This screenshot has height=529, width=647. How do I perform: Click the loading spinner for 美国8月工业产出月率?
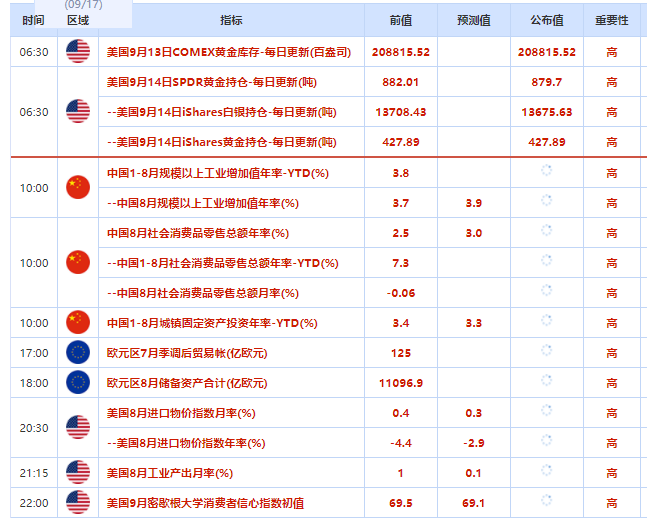pos(546,470)
